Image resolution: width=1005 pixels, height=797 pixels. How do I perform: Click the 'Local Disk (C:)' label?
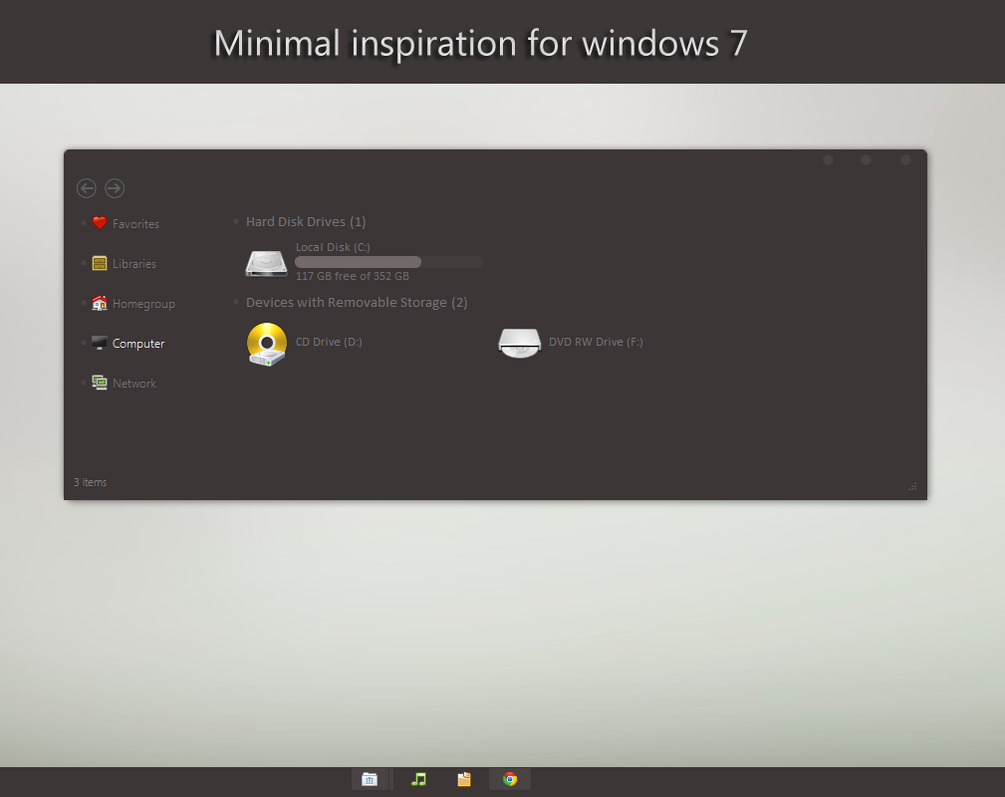[333, 247]
